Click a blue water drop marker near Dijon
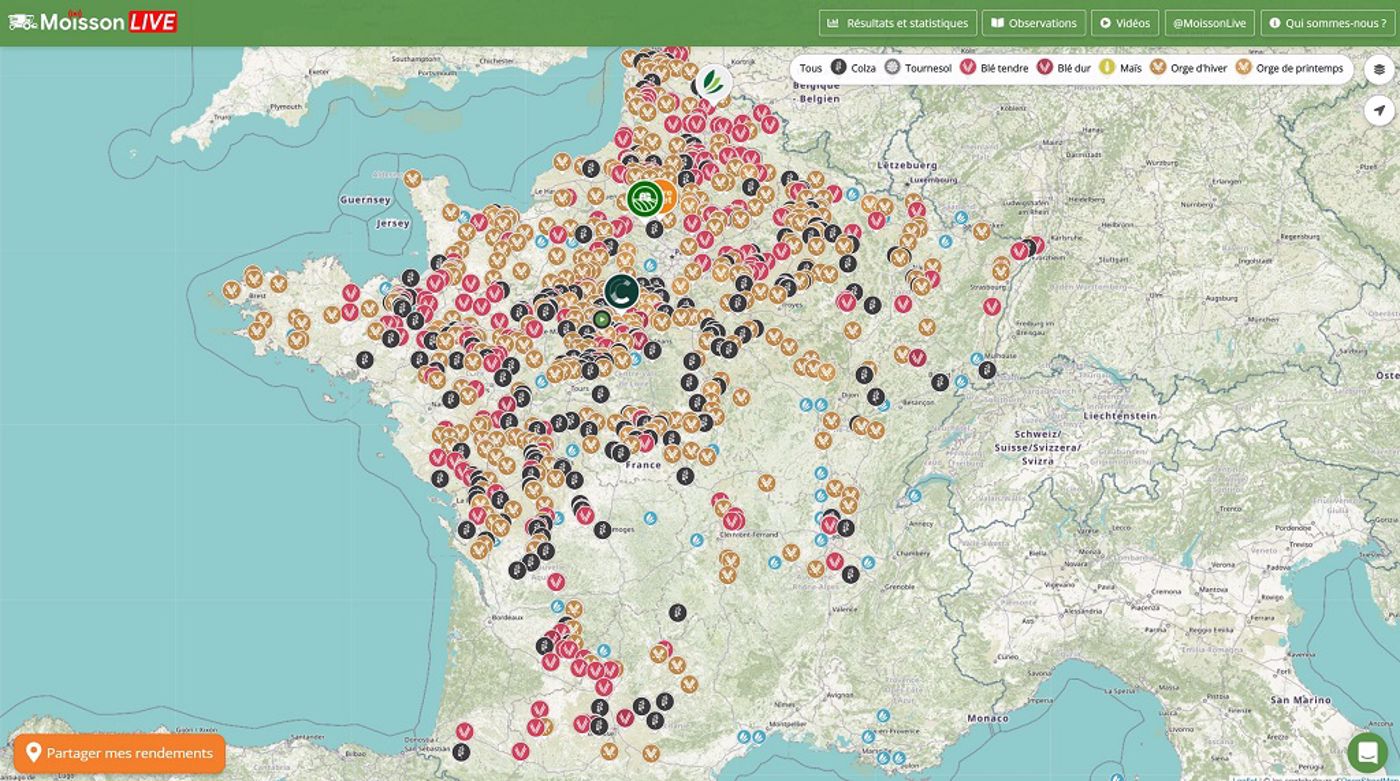Screen dimensions: 1400x781 [822, 404]
